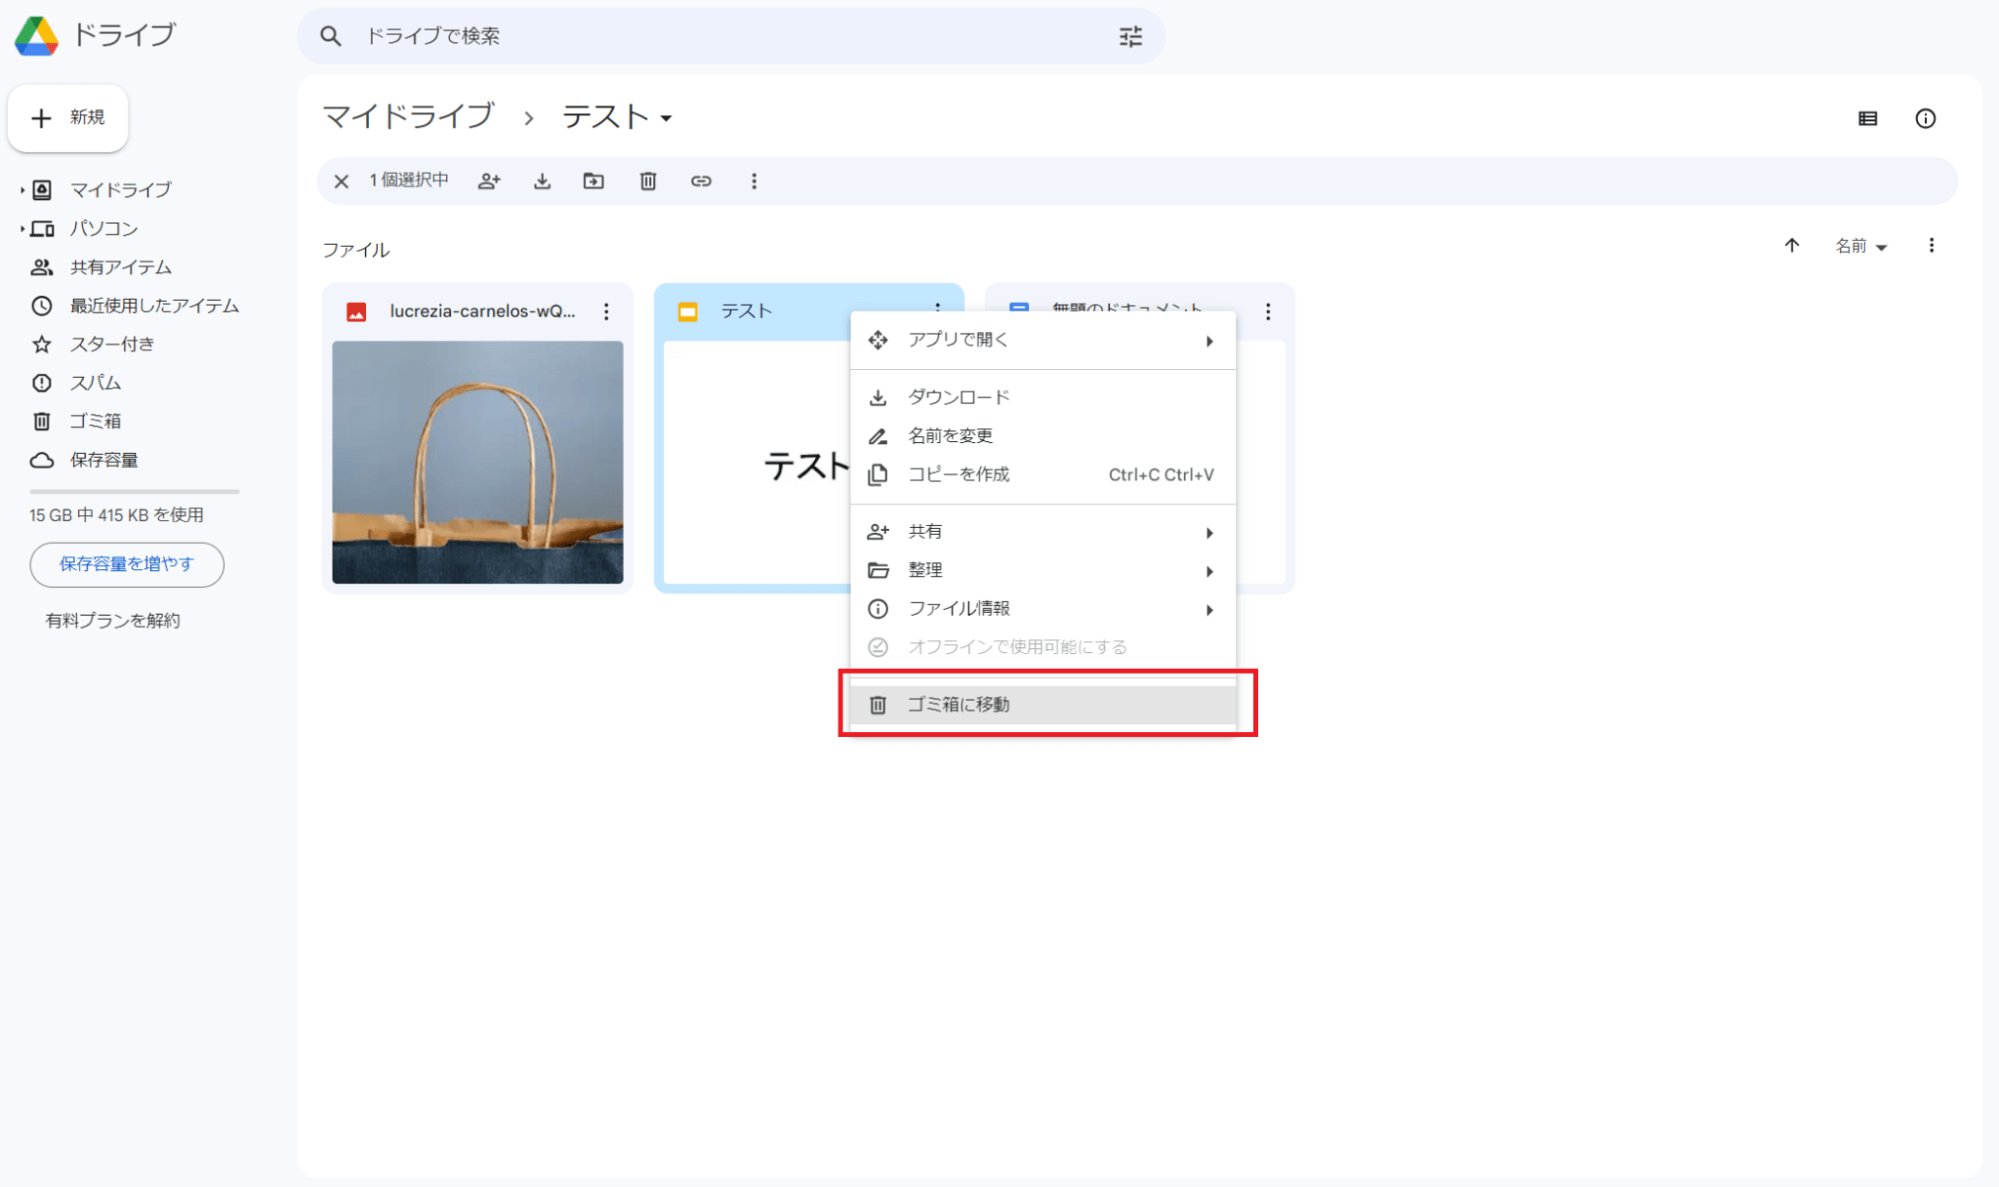Open search options filter icon

click(1130, 37)
